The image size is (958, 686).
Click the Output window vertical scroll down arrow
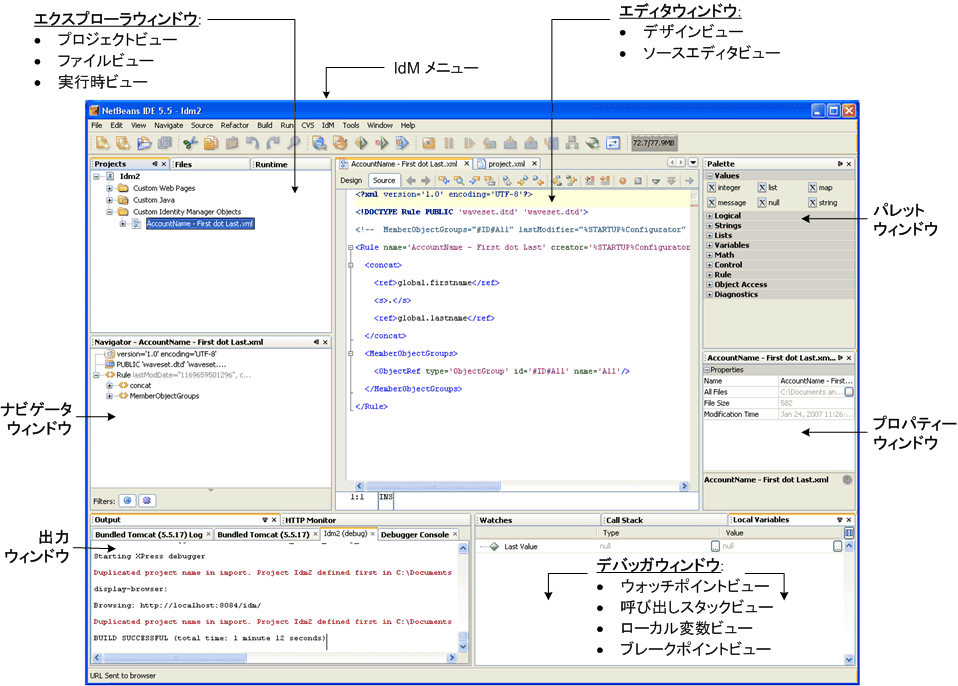tap(463, 646)
